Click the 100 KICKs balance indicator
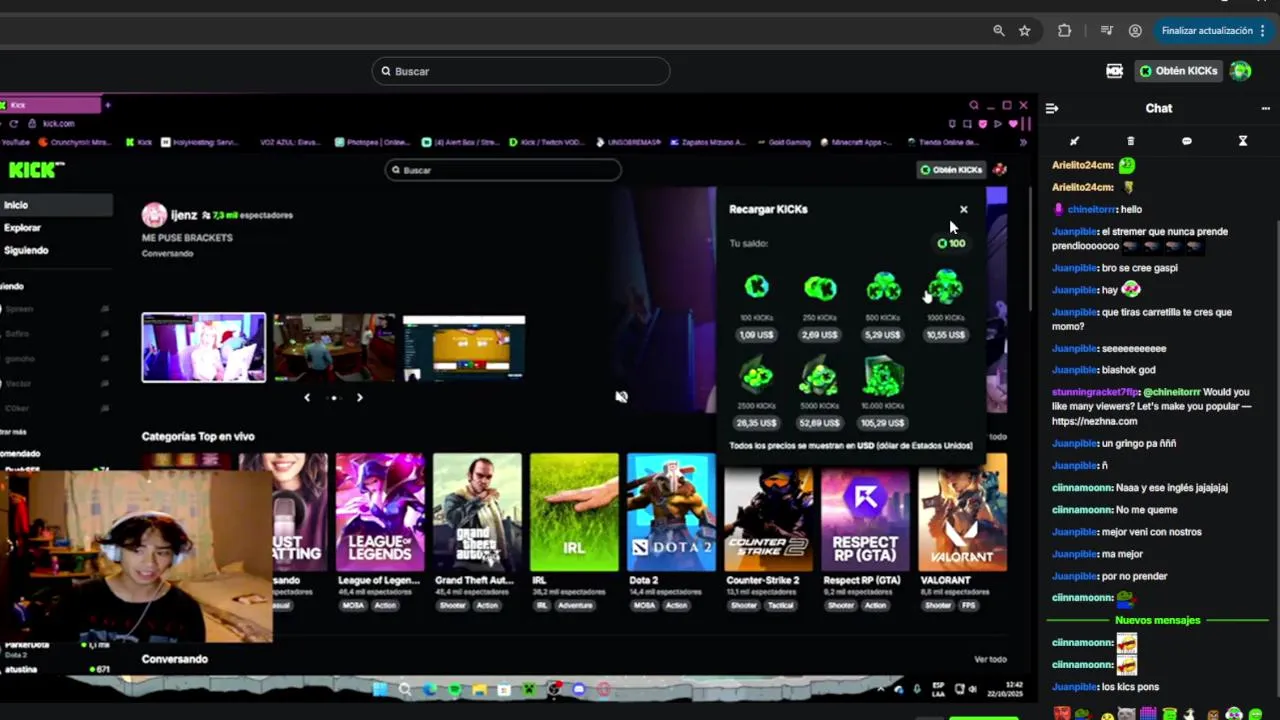This screenshot has width=1280, height=720. coord(951,243)
